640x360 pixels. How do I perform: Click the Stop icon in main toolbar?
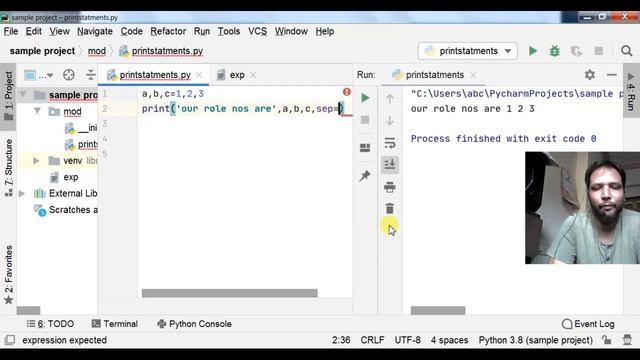point(598,51)
